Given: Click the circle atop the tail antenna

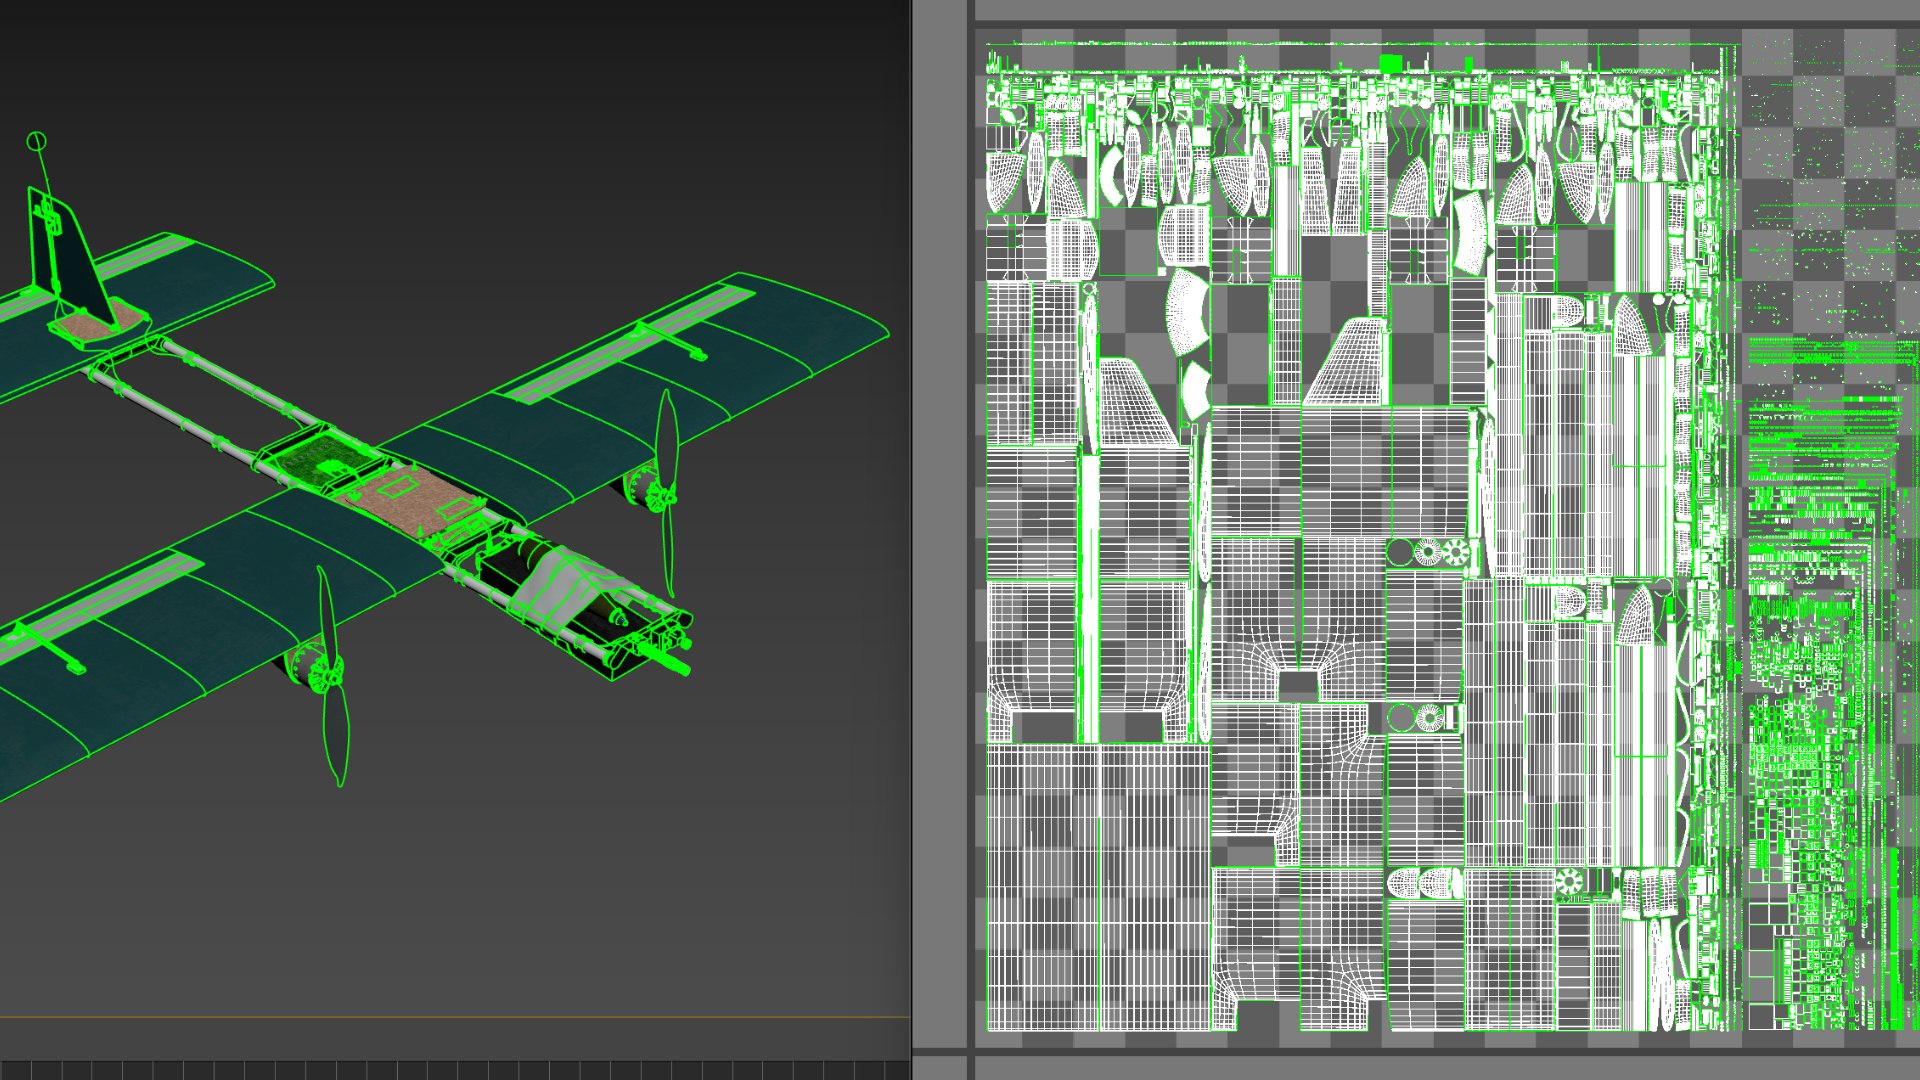Looking at the screenshot, I should (36, 141).
